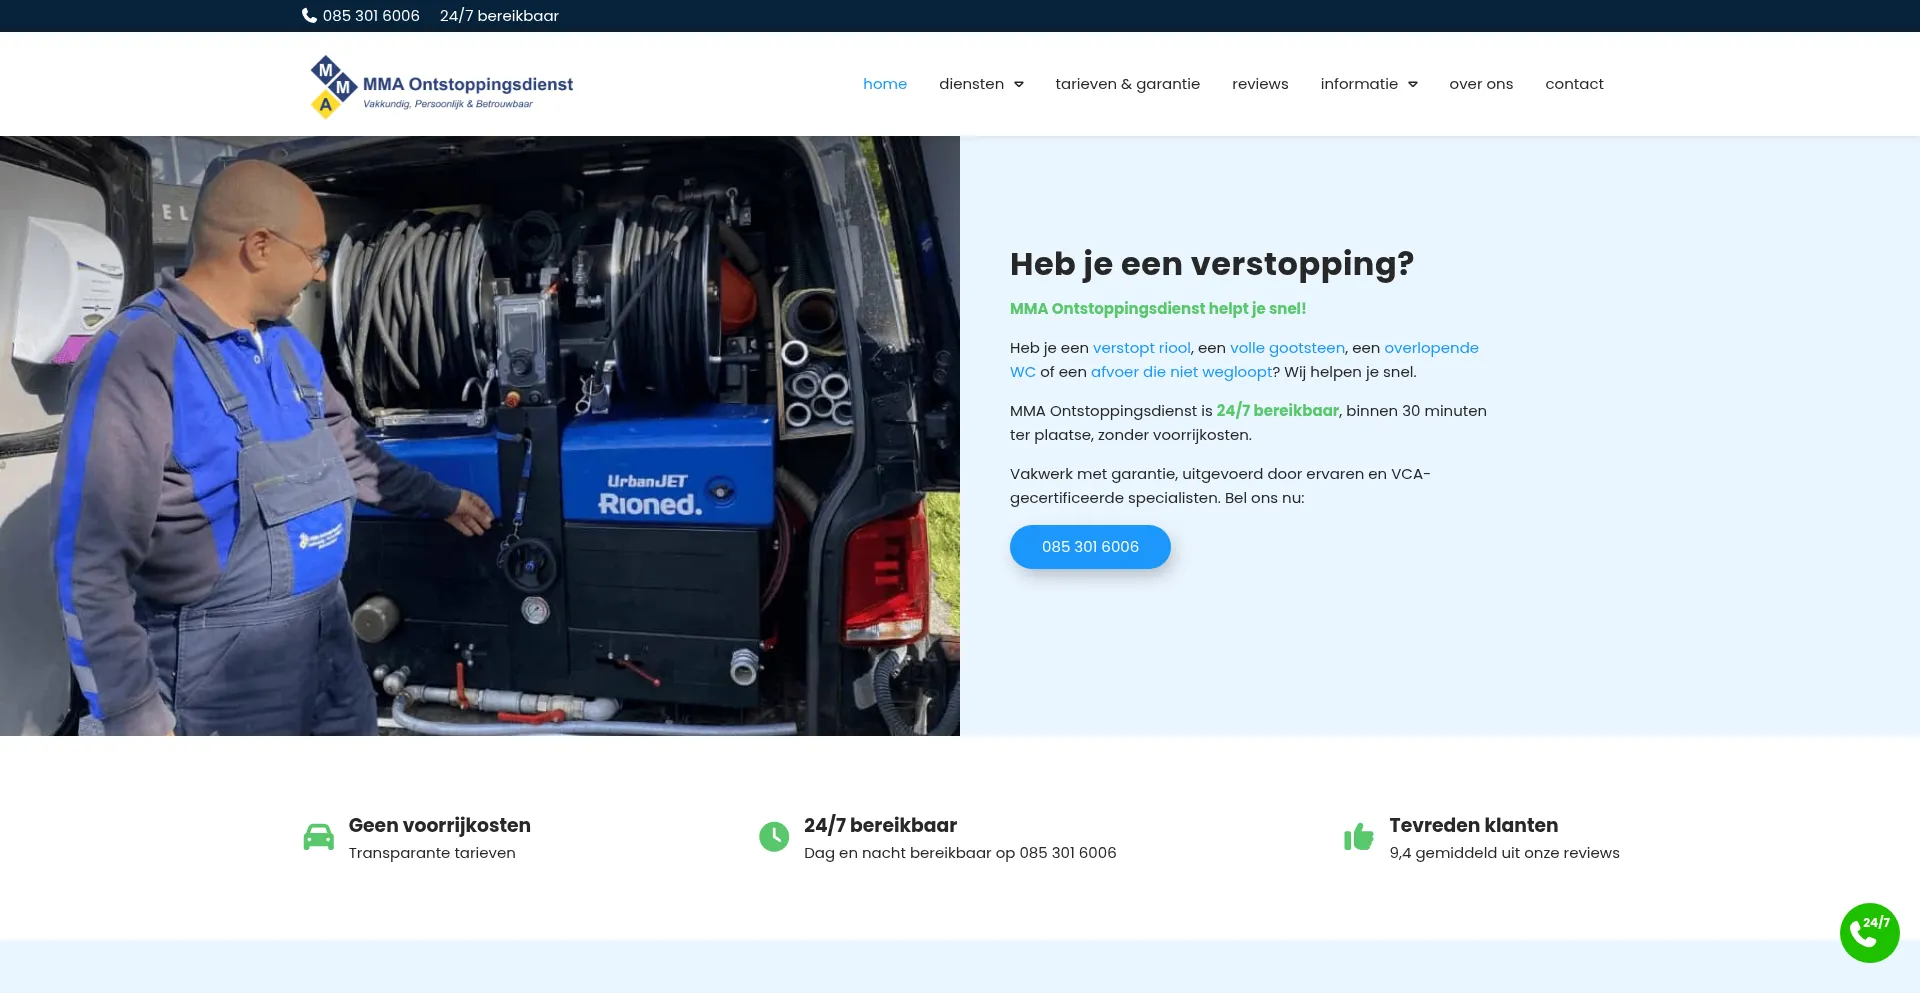Click the clock icon above 24/7 bereikbaar
This screenshot has width=1920, height=993.
click(x=774, y=836)
